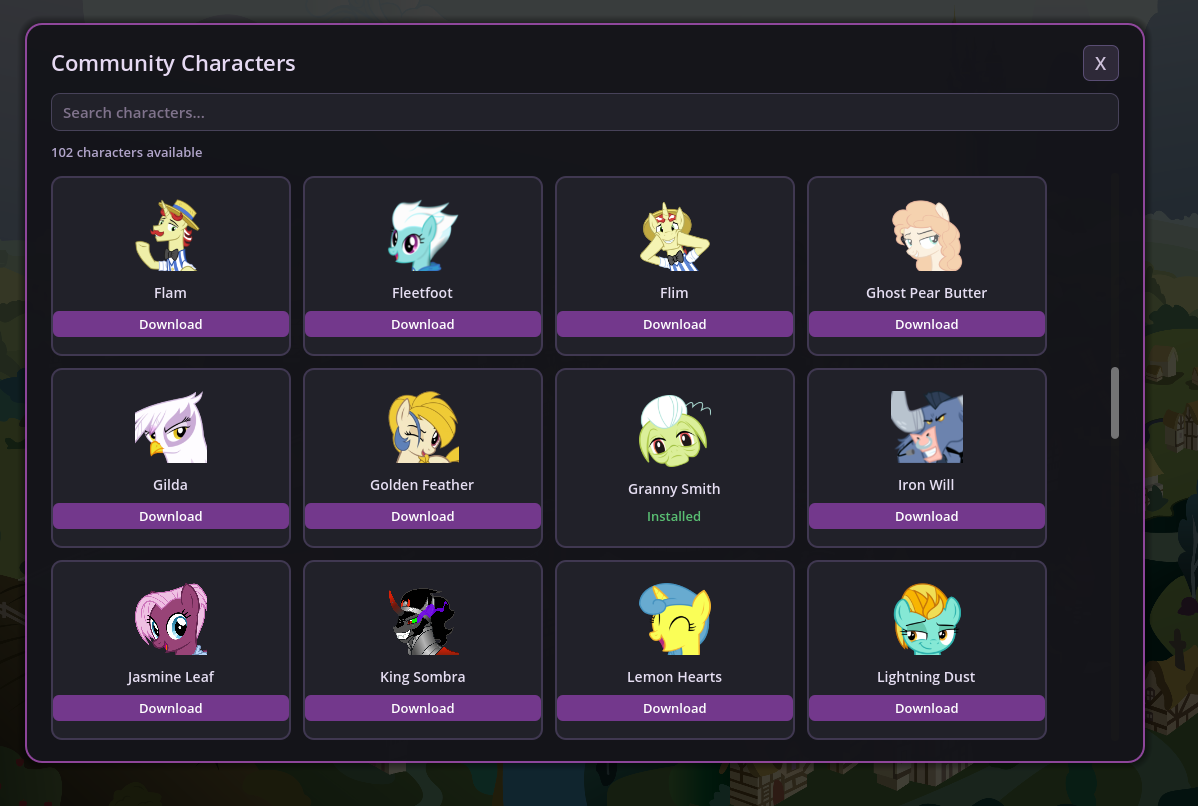Click the Granny Smith name label

click(674, 488)
